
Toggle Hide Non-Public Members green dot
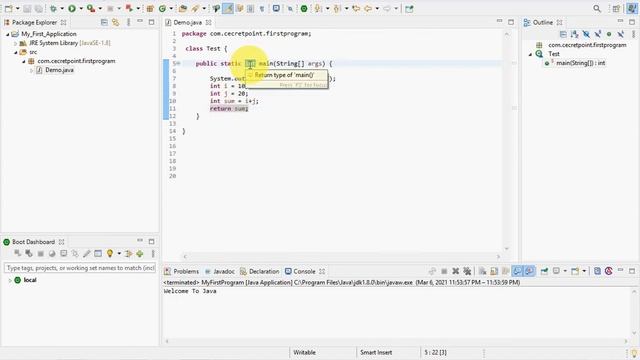pos(609,34)
